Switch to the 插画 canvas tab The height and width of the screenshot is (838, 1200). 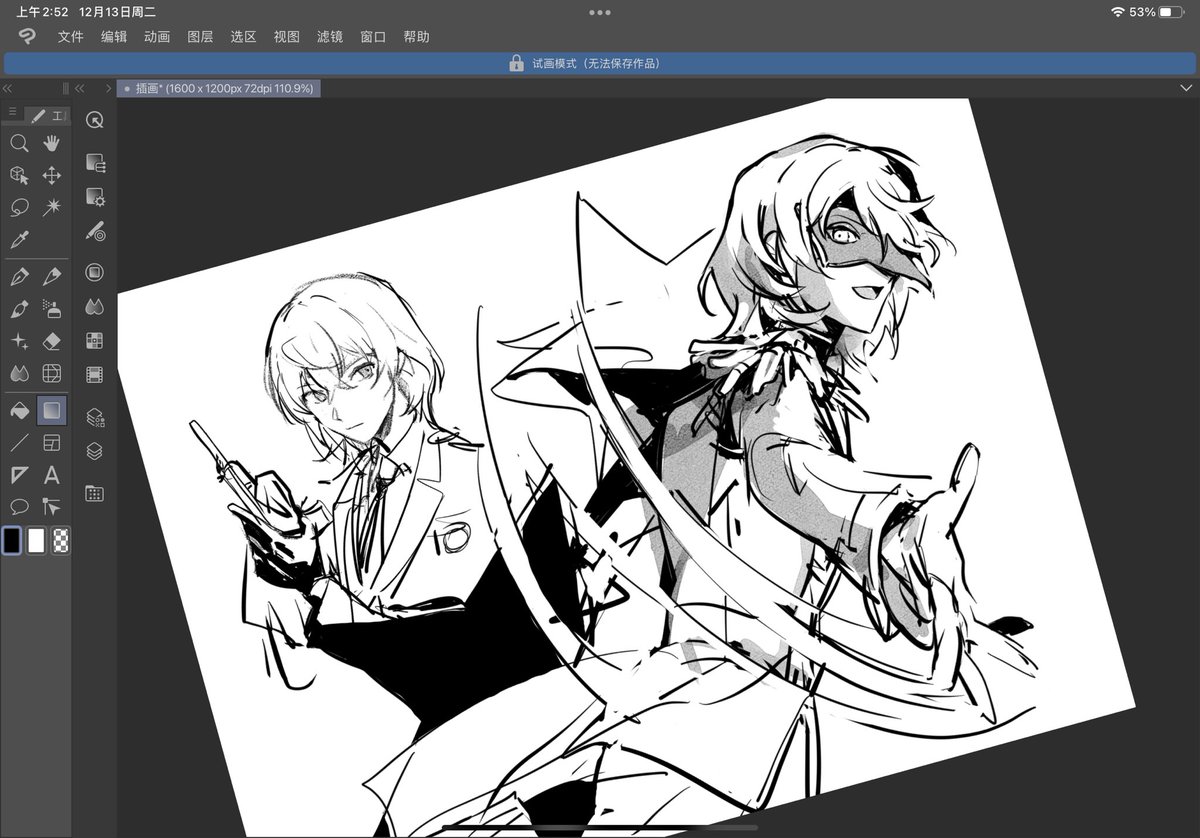tap(219, 88)
